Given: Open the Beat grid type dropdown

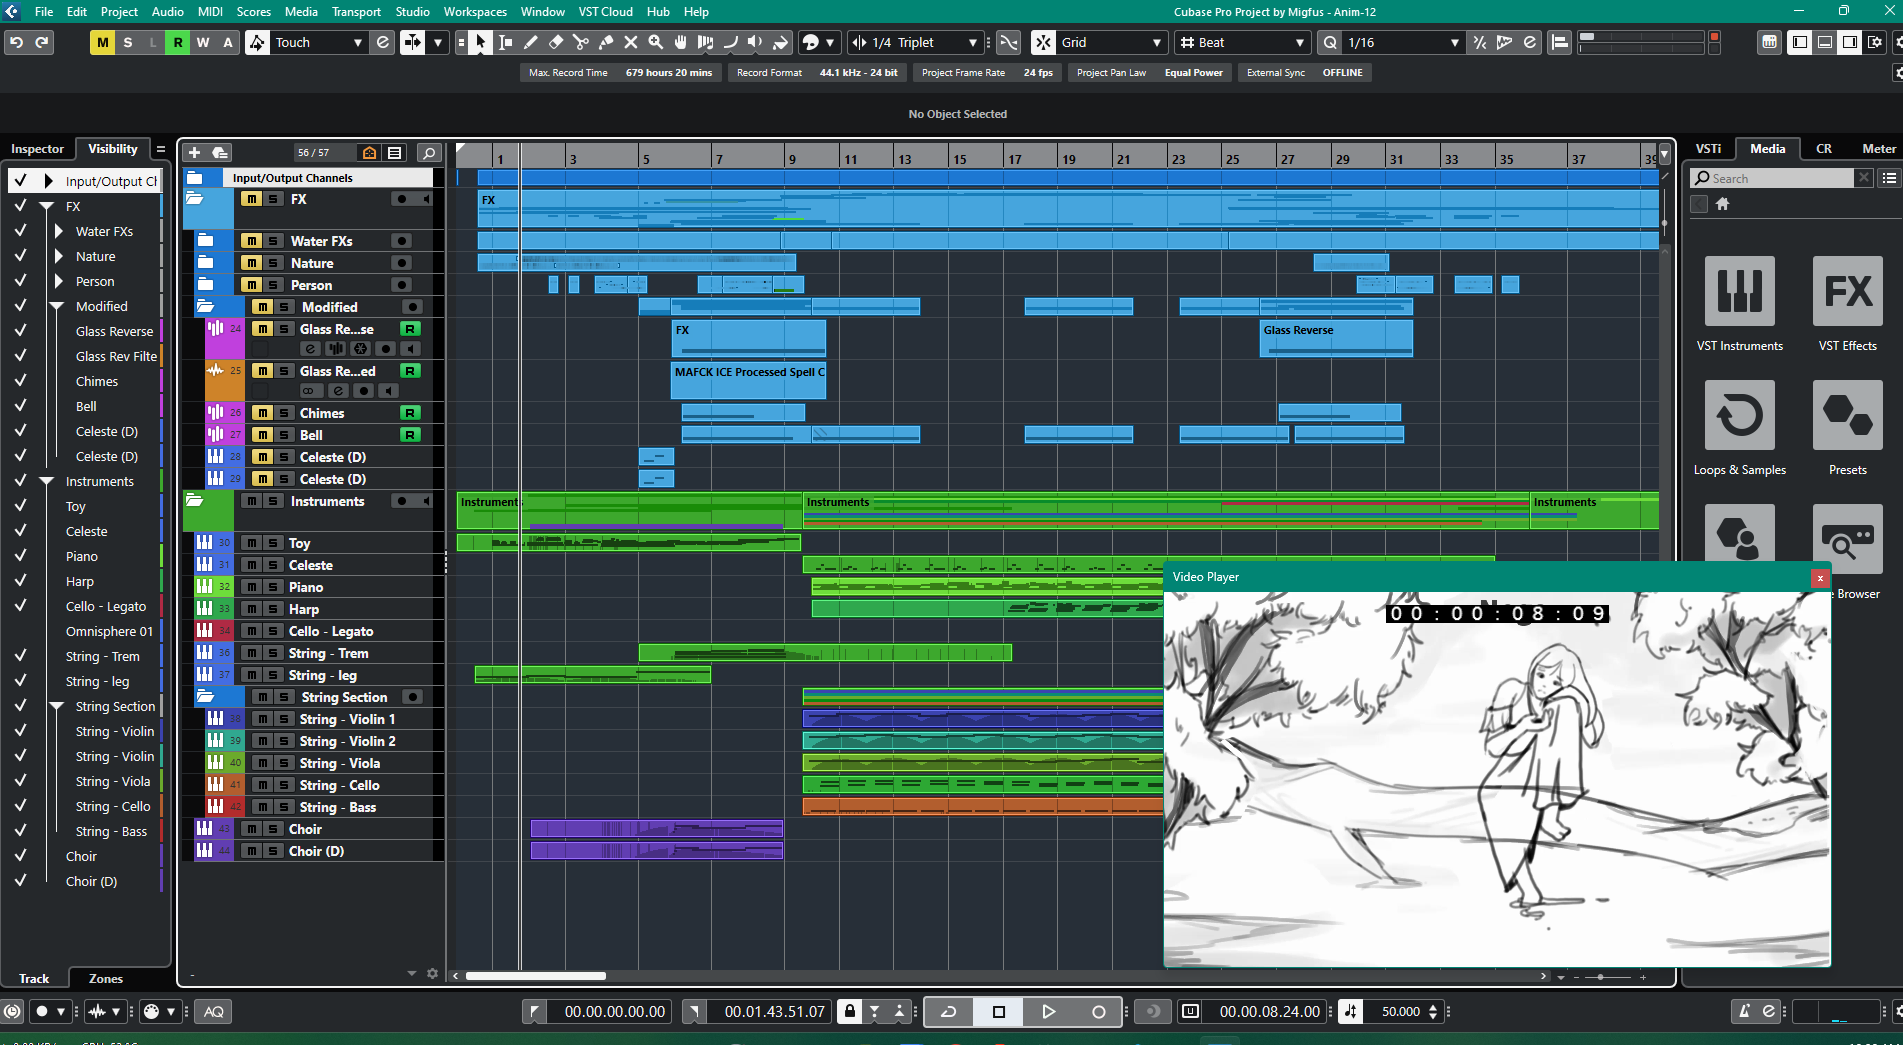Looking at the screenshot, I should (x=1241, y=42).
